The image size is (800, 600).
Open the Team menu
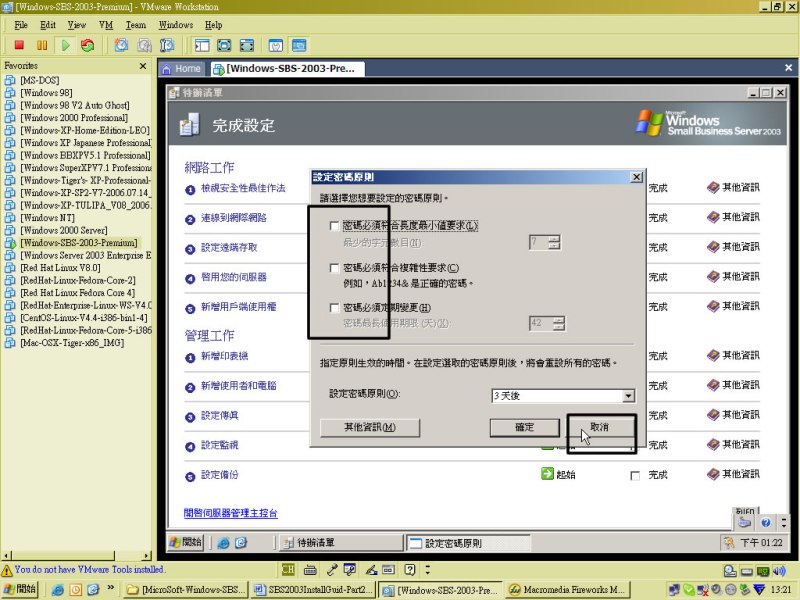coord(136,25)
